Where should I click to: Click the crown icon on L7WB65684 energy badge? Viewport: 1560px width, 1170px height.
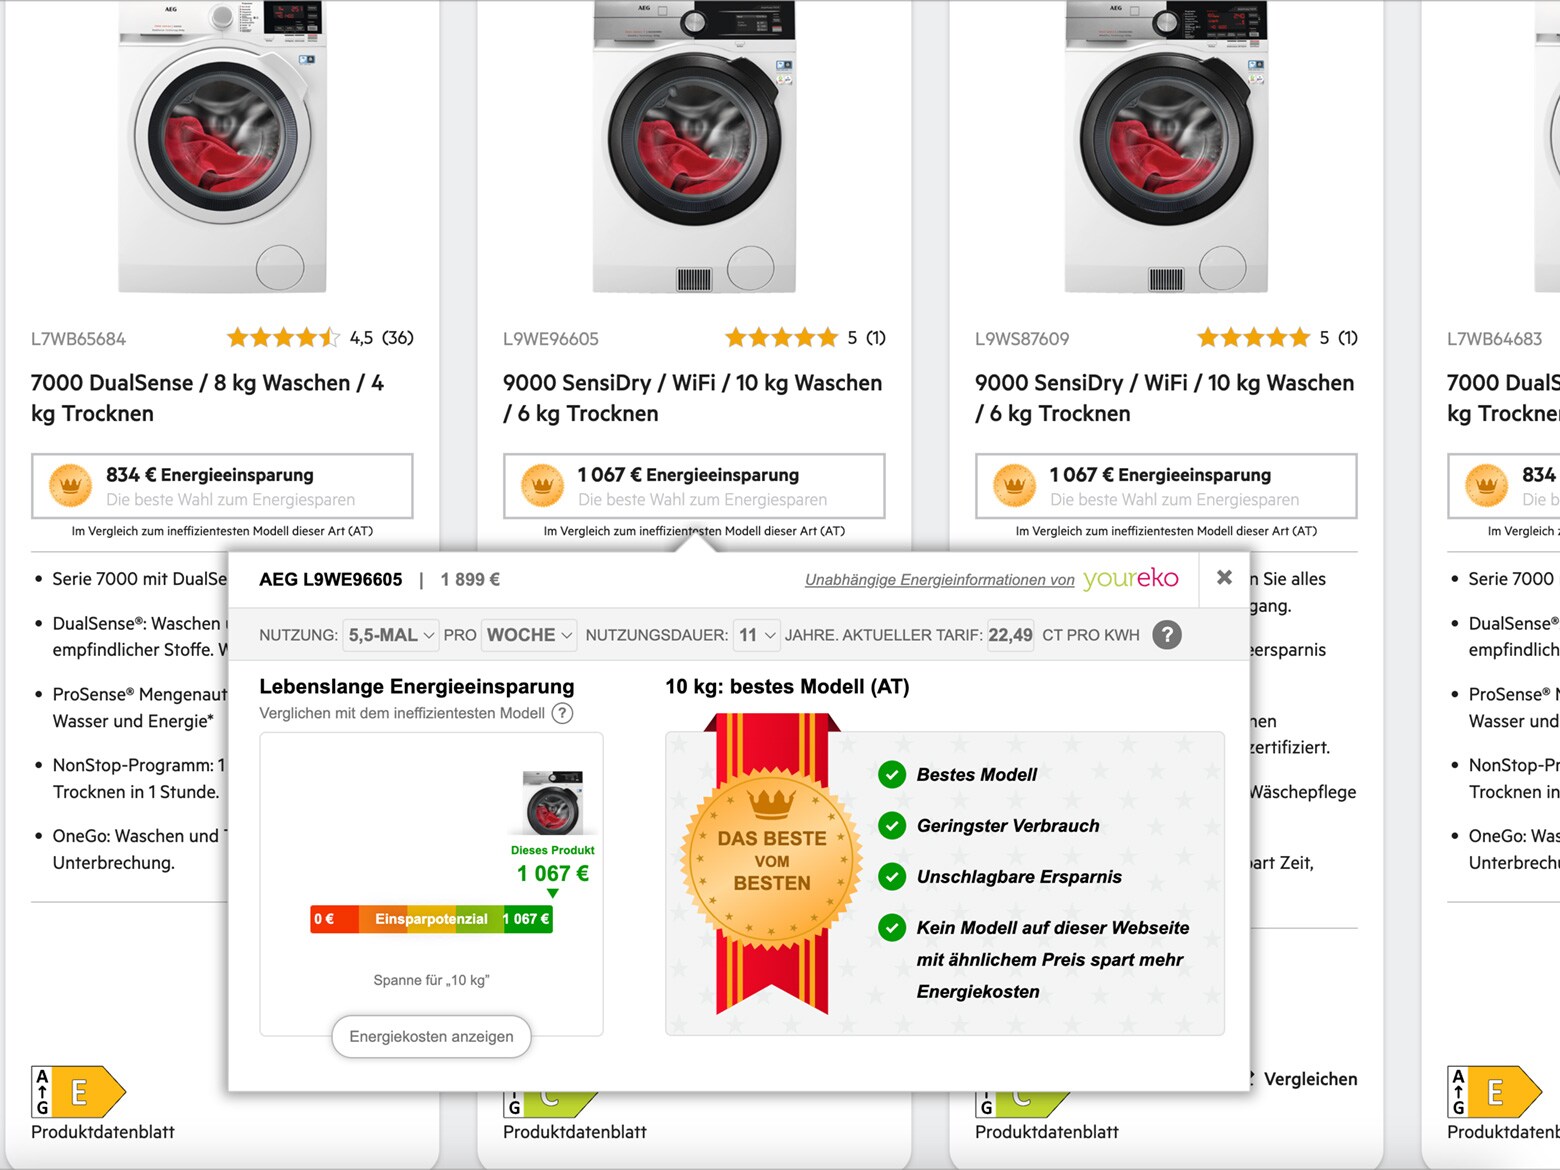[x=70, y=486]
